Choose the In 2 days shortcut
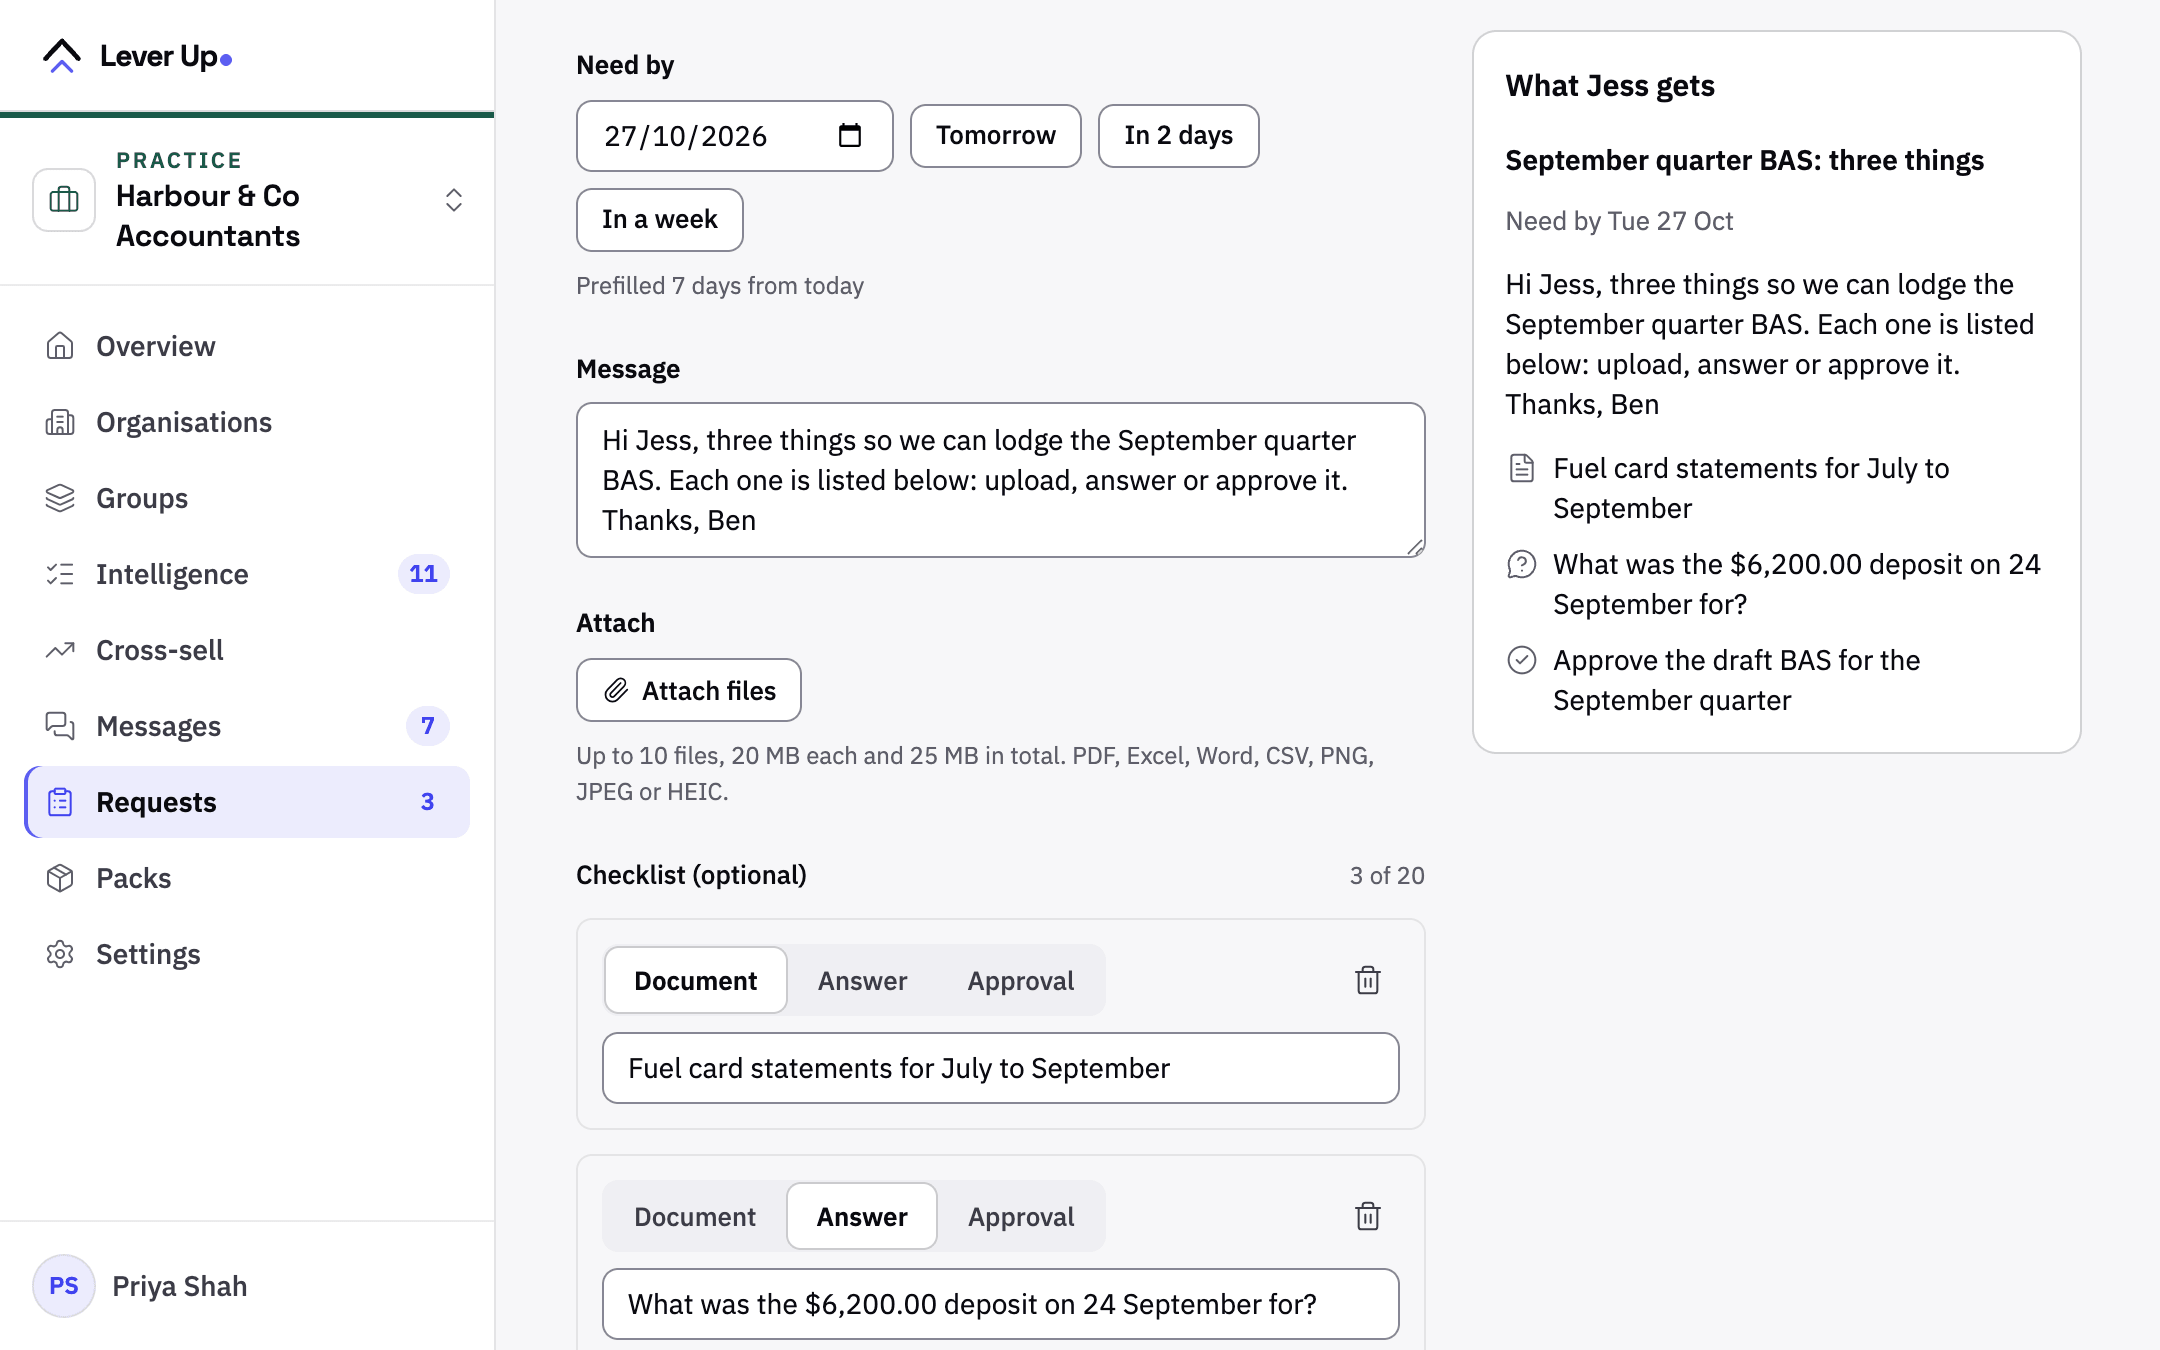This screenshot has width=2160, height=1350. [1178, 136]
